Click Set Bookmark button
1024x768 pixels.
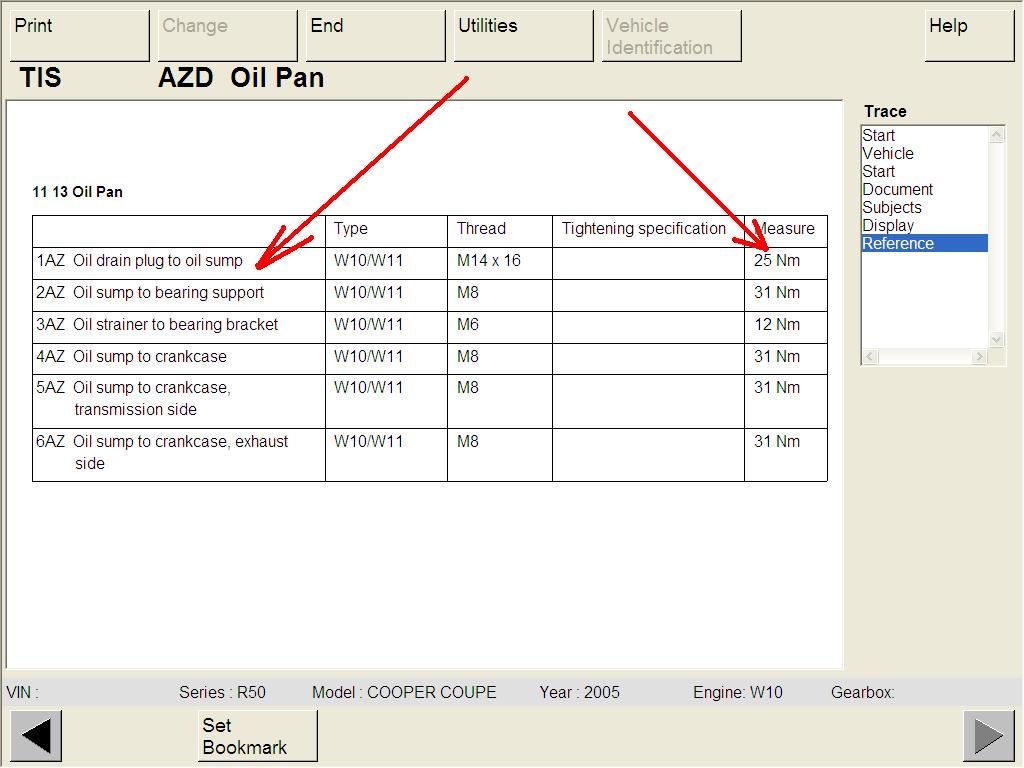(x=258, y=736)
